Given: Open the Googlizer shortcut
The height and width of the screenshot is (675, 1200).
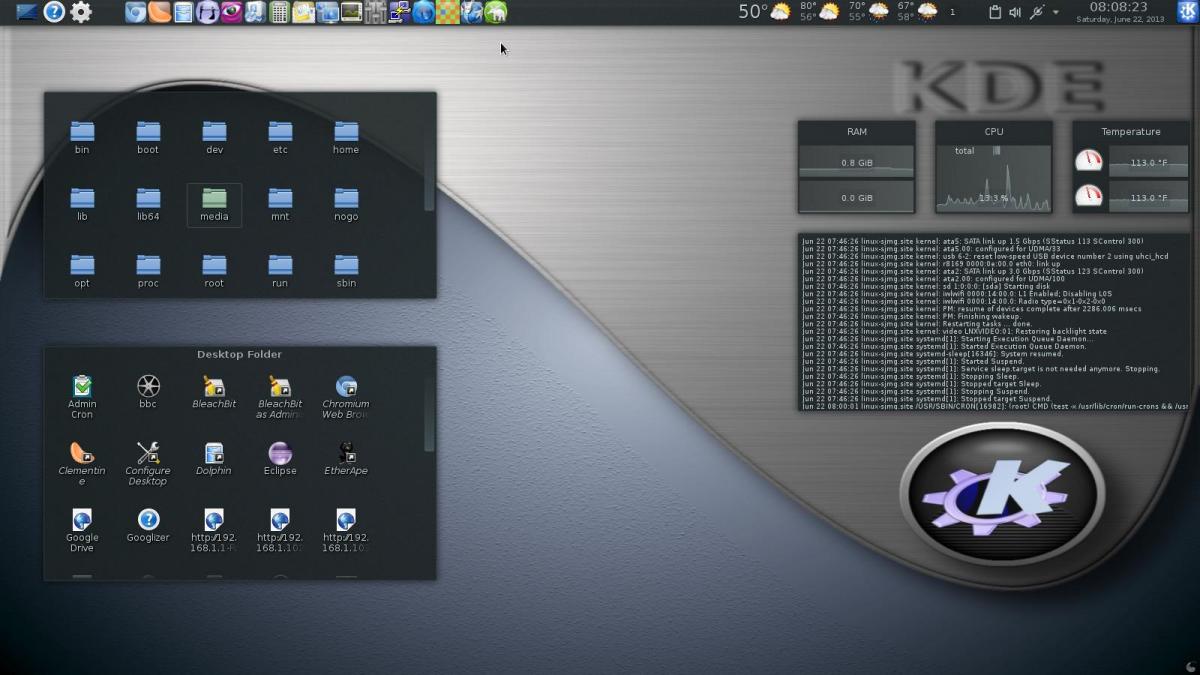Looking at the screenshot, I should click(x=148, y=526).
